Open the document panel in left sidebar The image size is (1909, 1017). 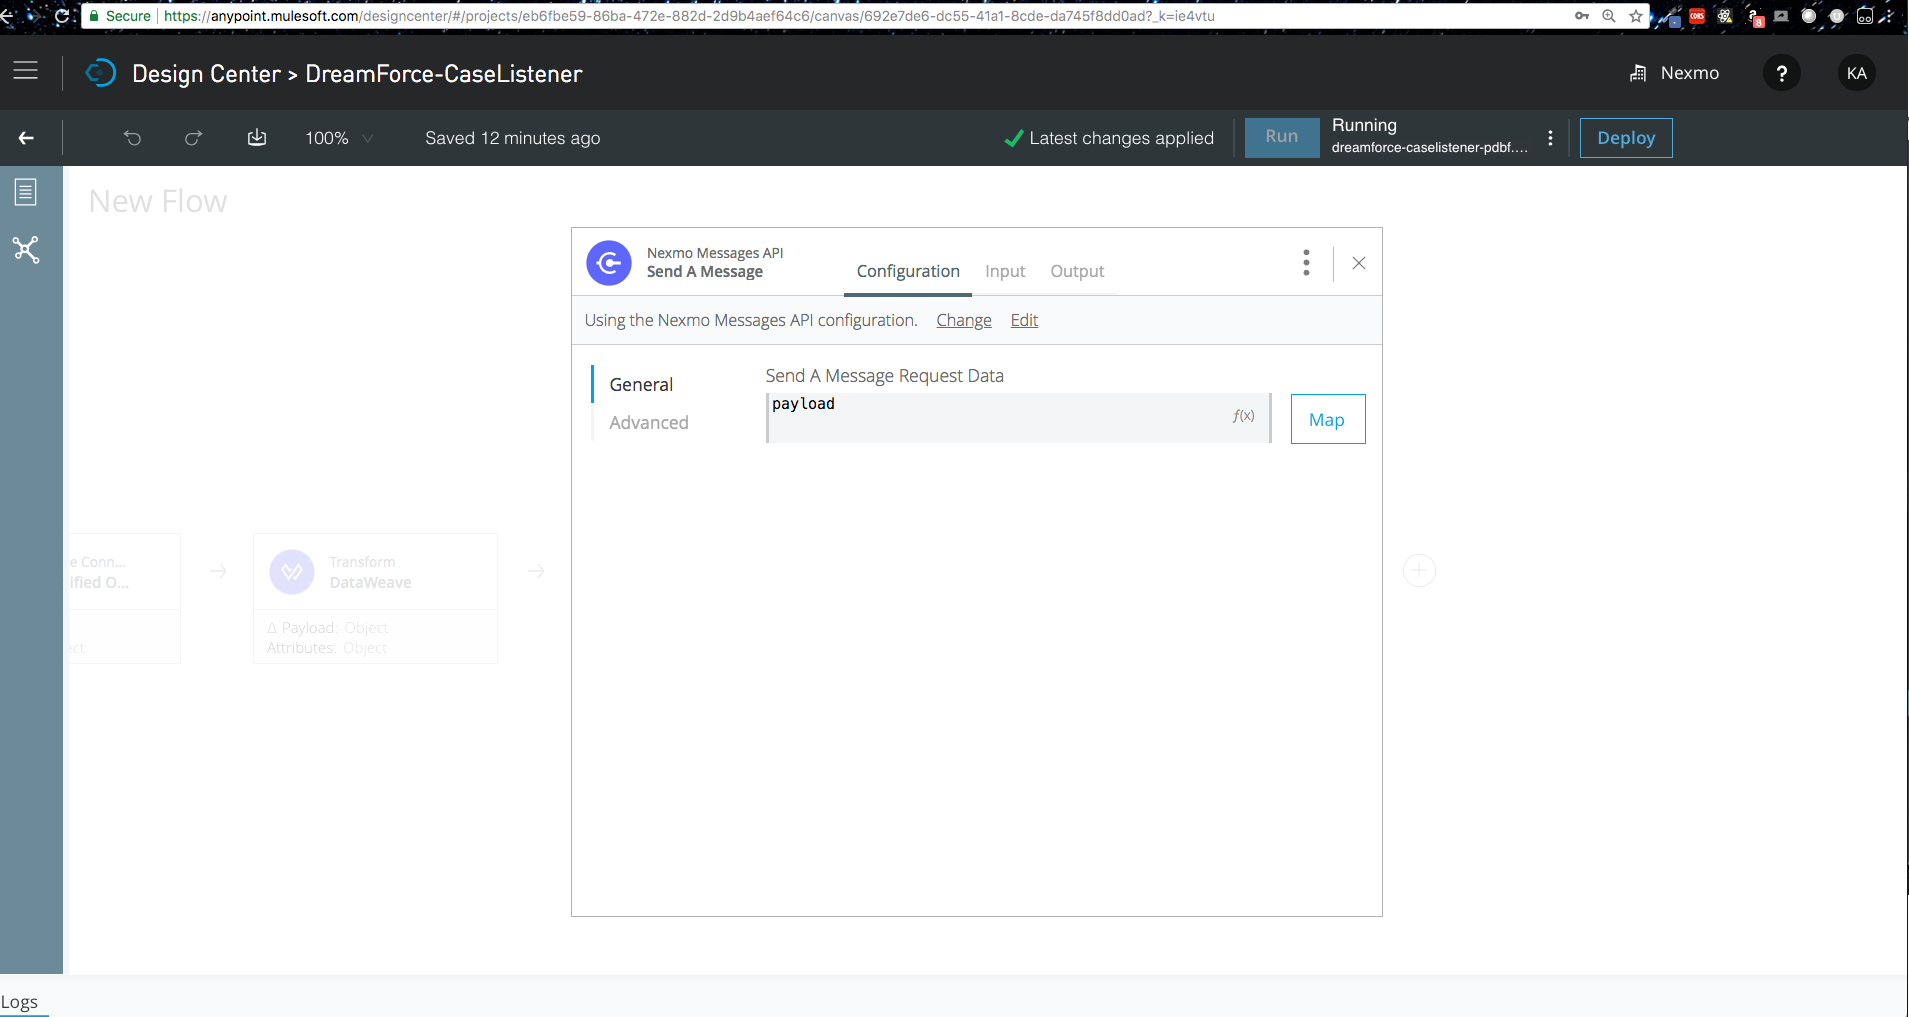point(26,192)
